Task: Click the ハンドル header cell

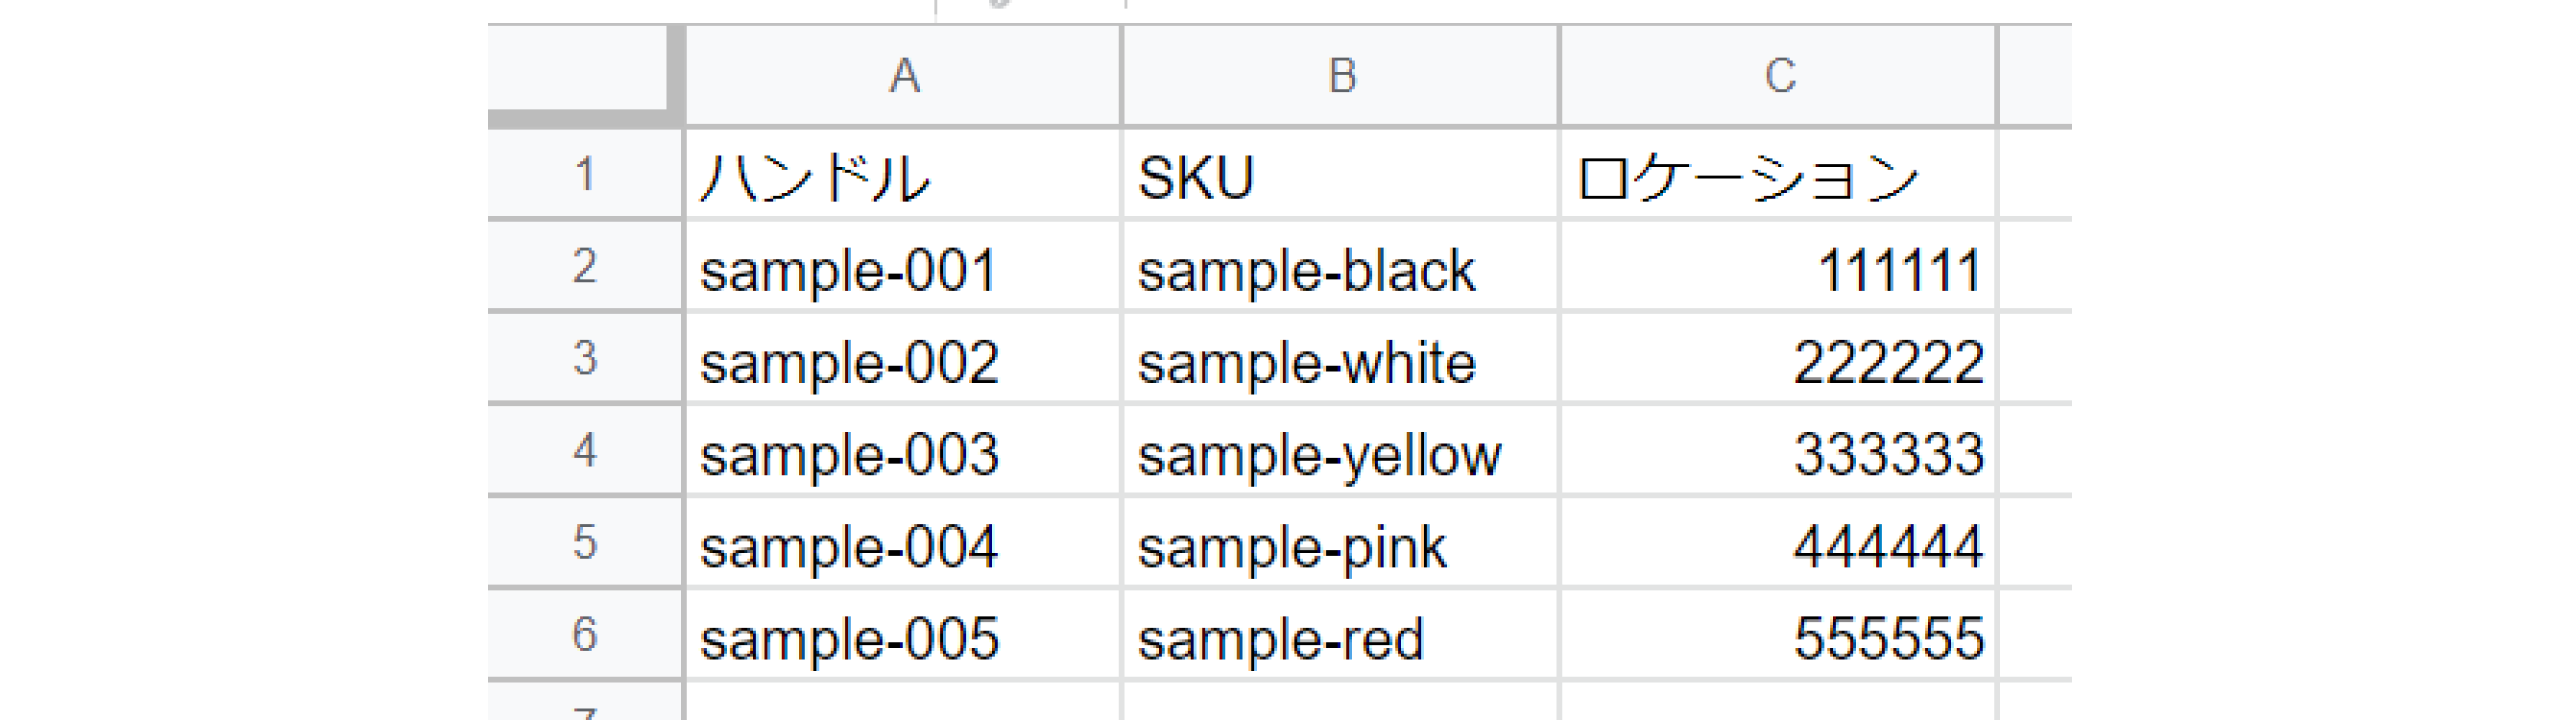Action: coord(903,176)
